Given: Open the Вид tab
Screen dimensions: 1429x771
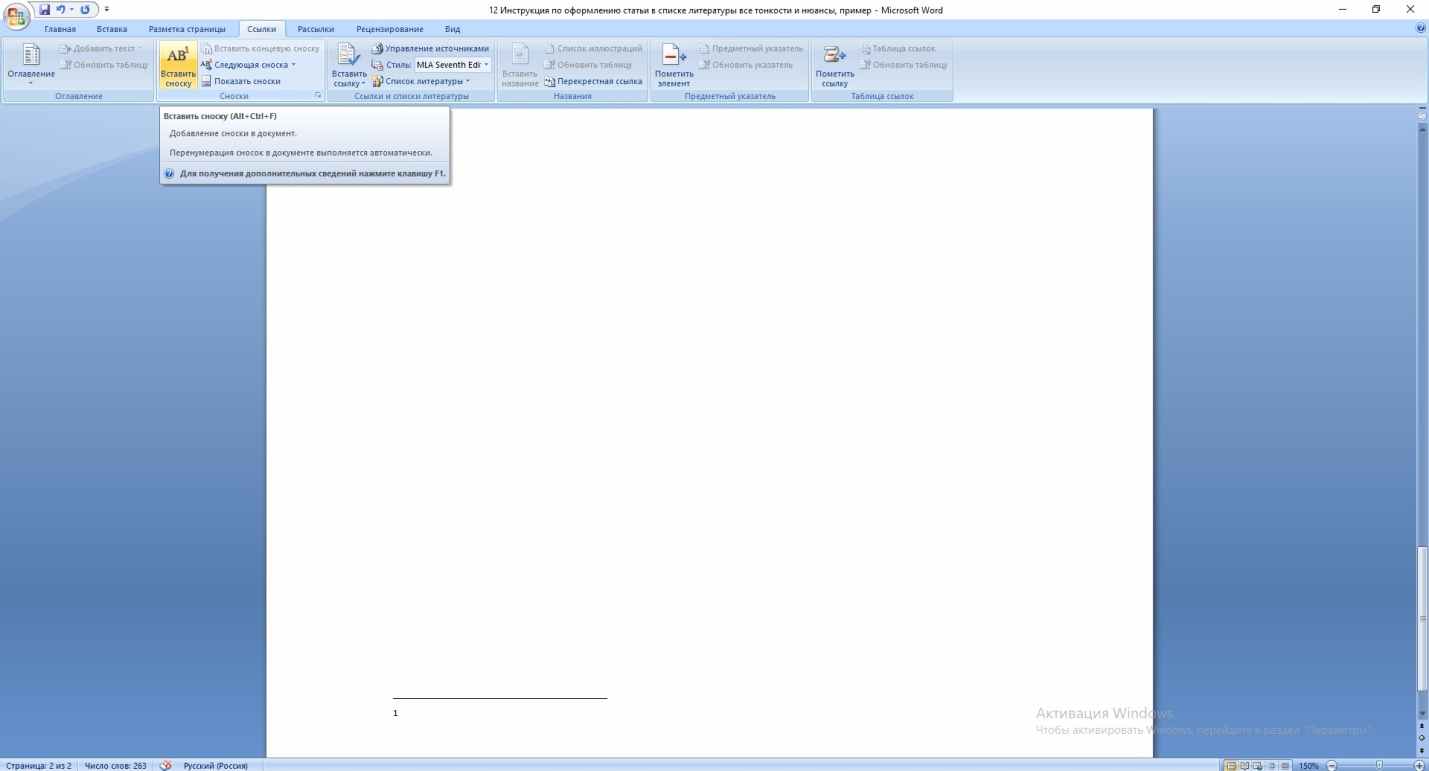Looking at the screenshot, I should [x=452, y=29].
